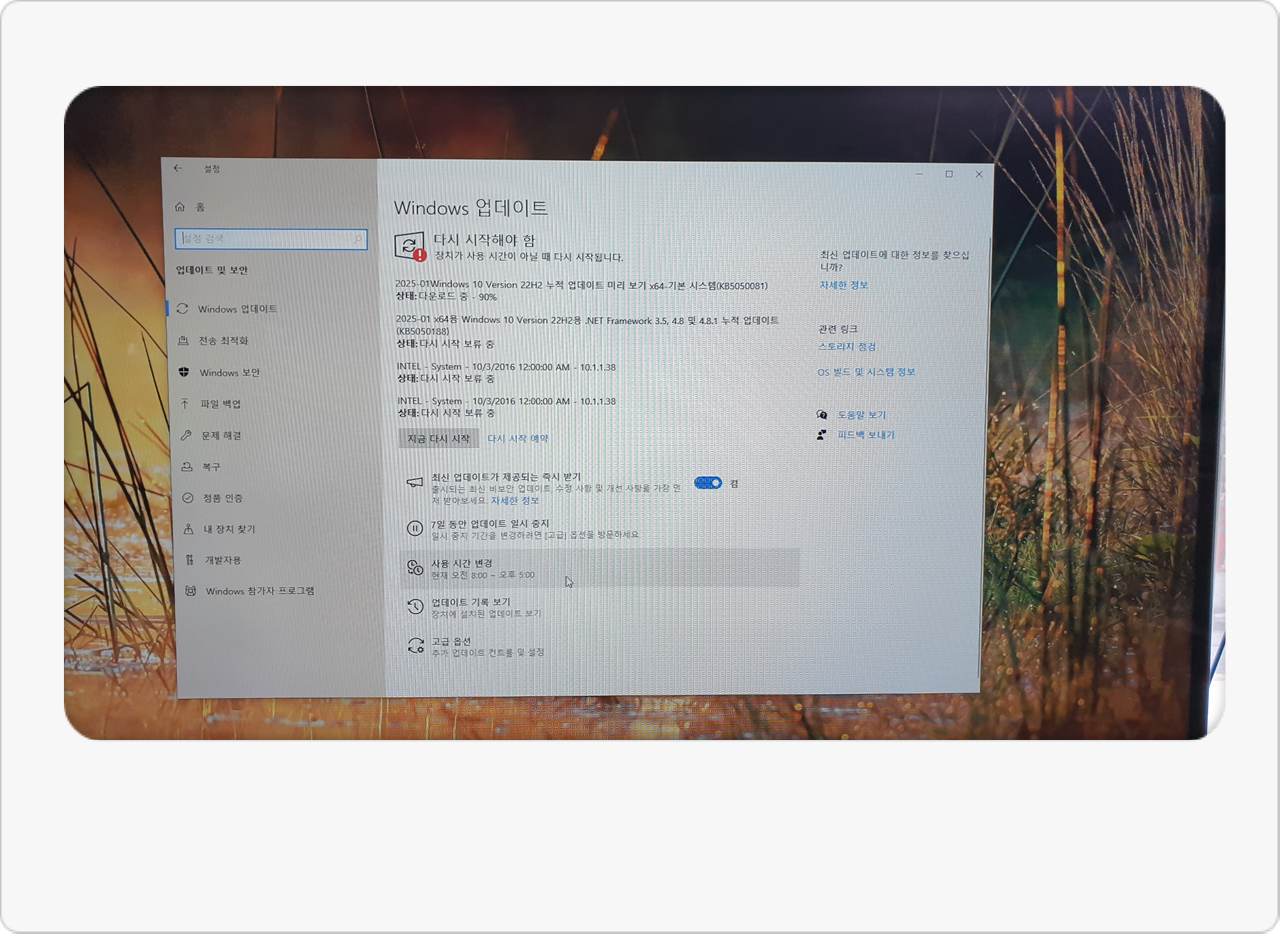The height and width of the screenshot is (934, 1280).
Task: Click the history icon beside 업데이트 기록 보기
Action: click(x=415, y=606)
